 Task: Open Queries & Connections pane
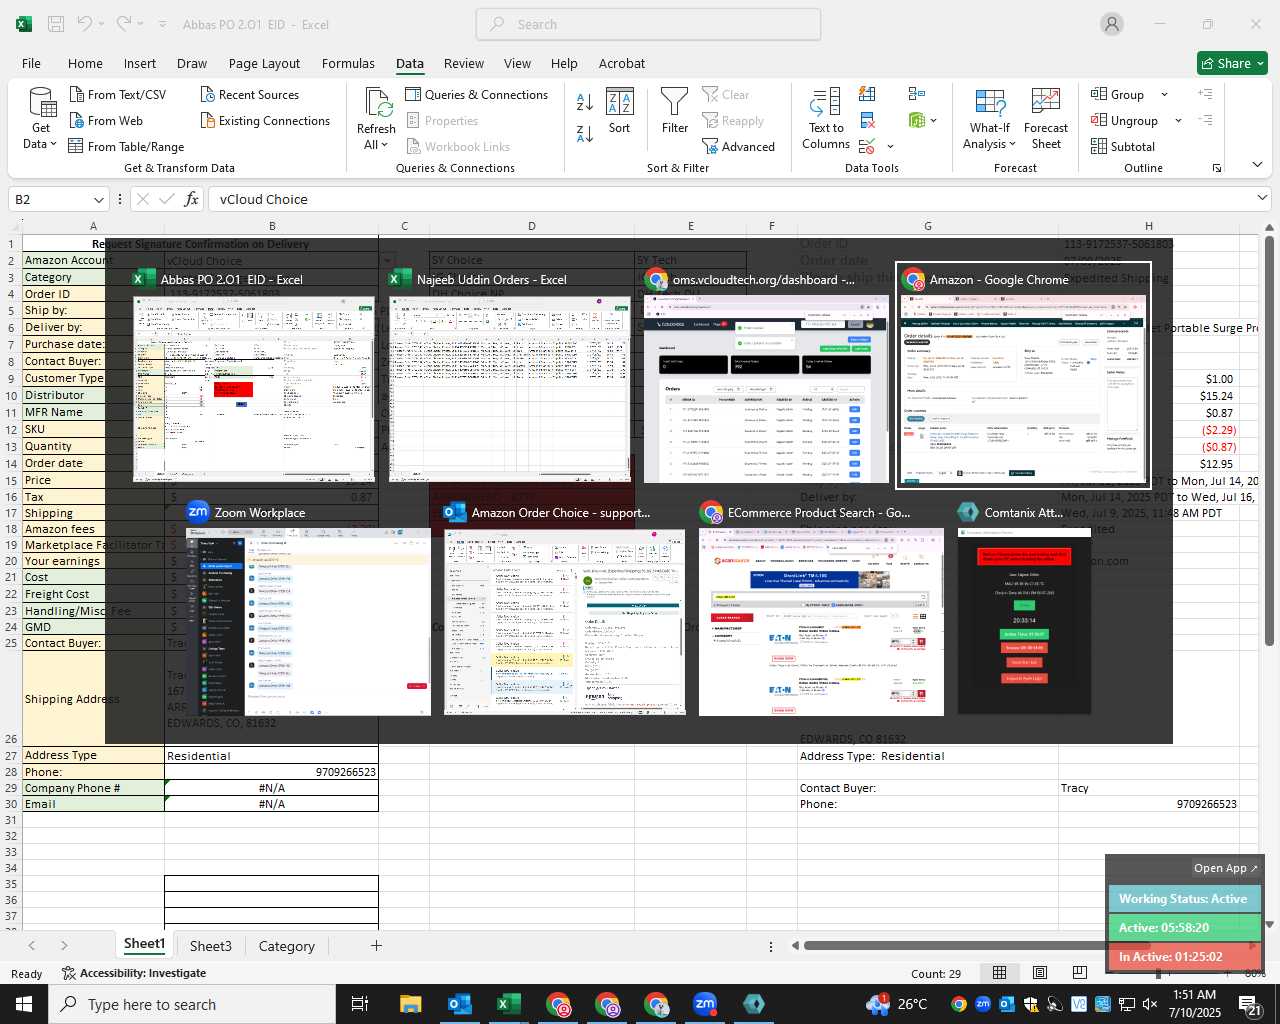tap(477, 94)
